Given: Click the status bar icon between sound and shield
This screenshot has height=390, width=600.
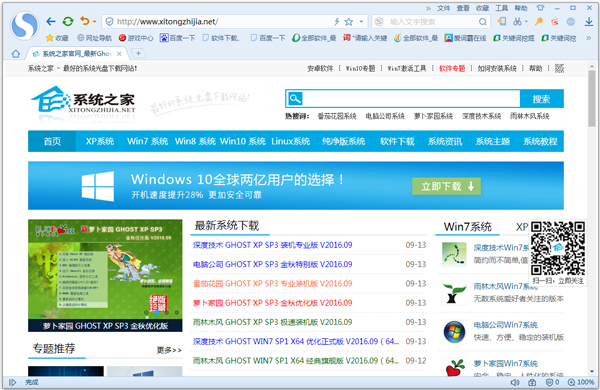Looking at the screenshot, I should tap(532, 382).
